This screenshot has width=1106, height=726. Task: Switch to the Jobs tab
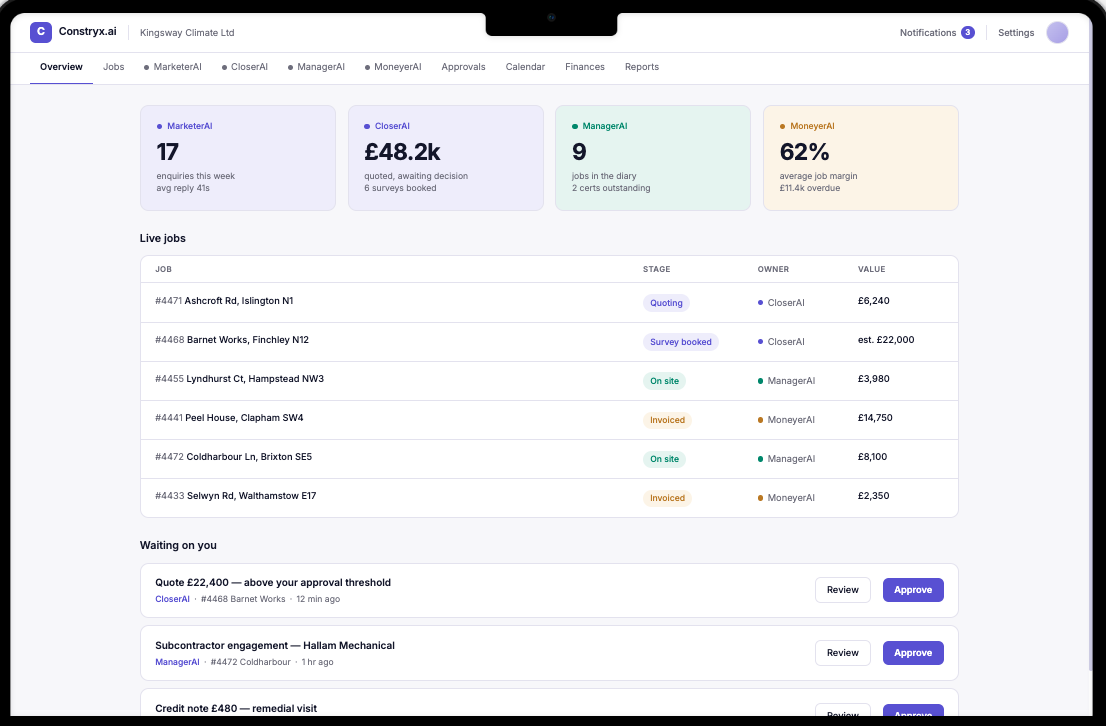tap(114, 67)
